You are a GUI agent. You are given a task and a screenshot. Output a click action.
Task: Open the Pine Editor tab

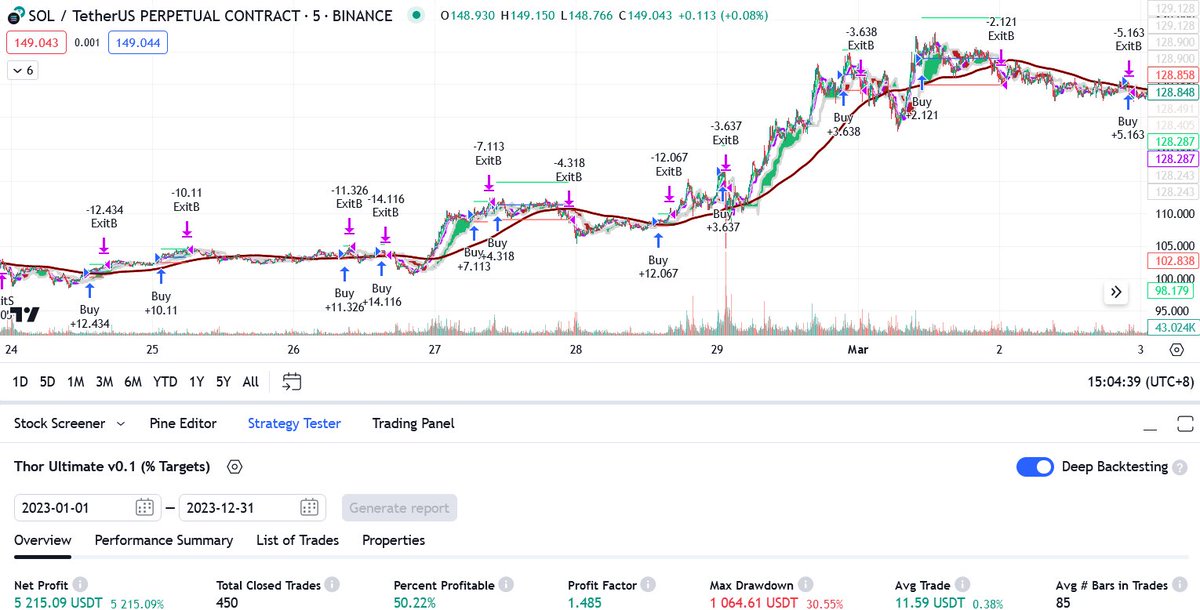point(183,424)
